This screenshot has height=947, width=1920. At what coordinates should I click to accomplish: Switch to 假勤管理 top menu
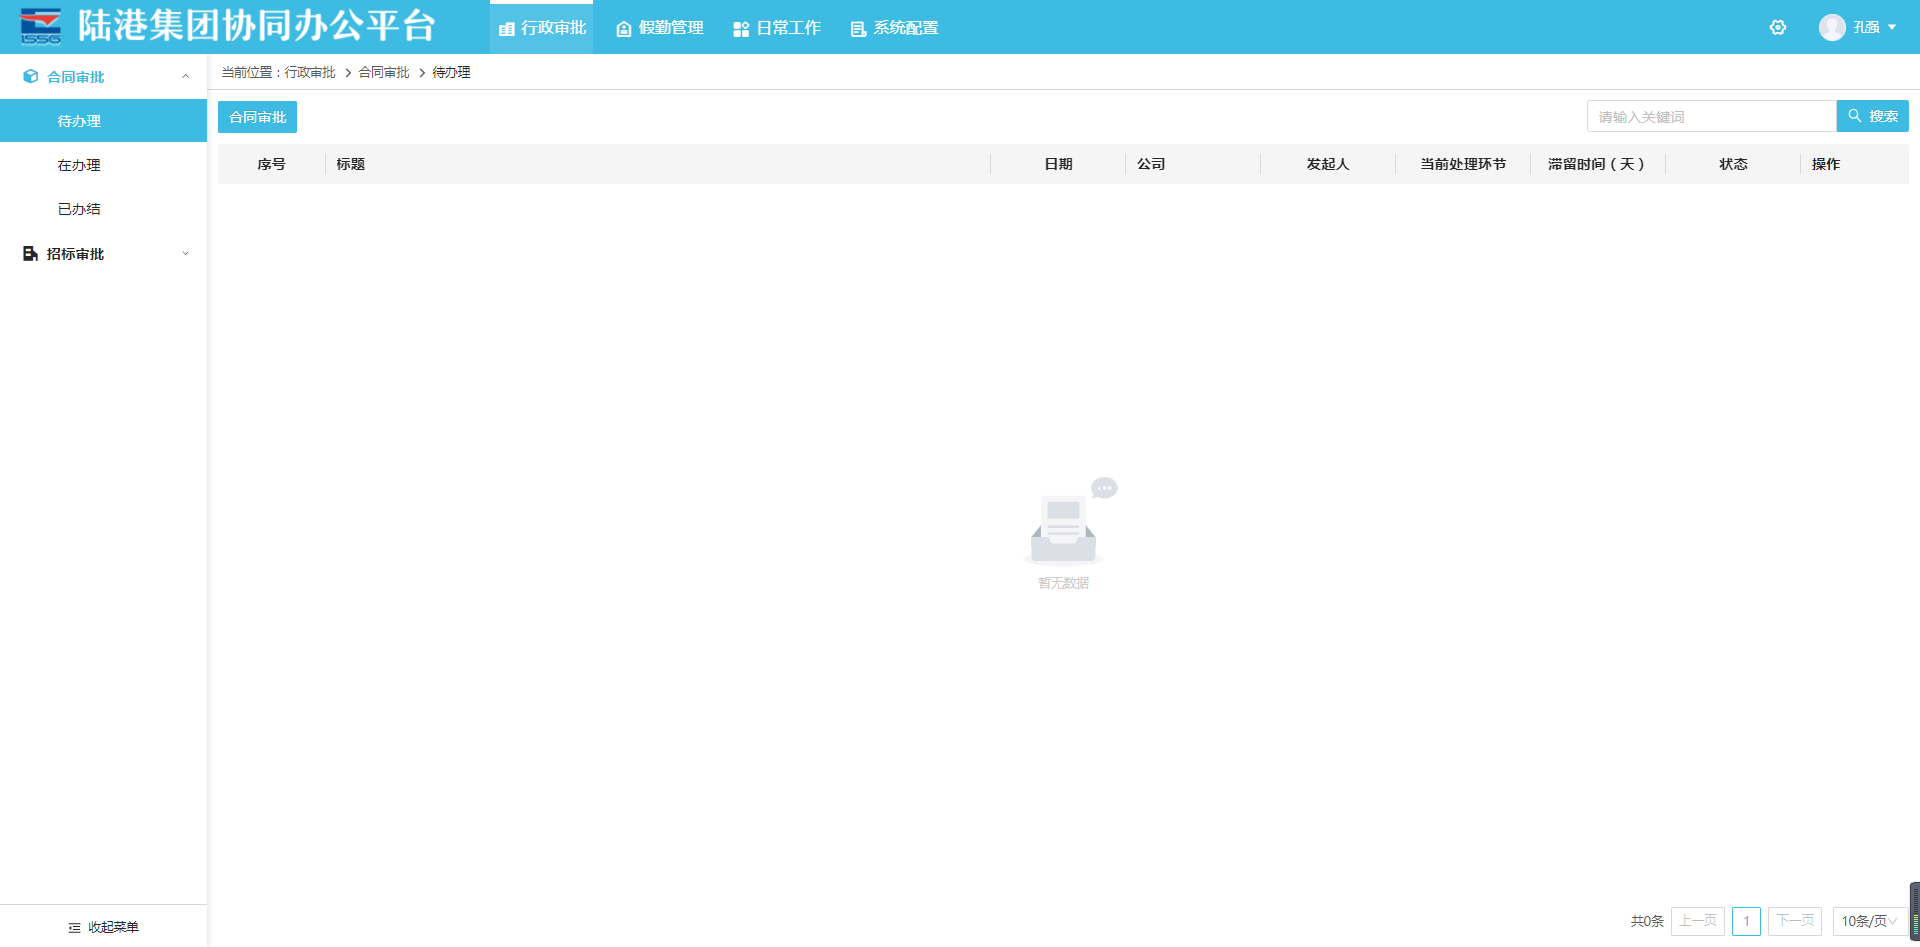[659, 28]
